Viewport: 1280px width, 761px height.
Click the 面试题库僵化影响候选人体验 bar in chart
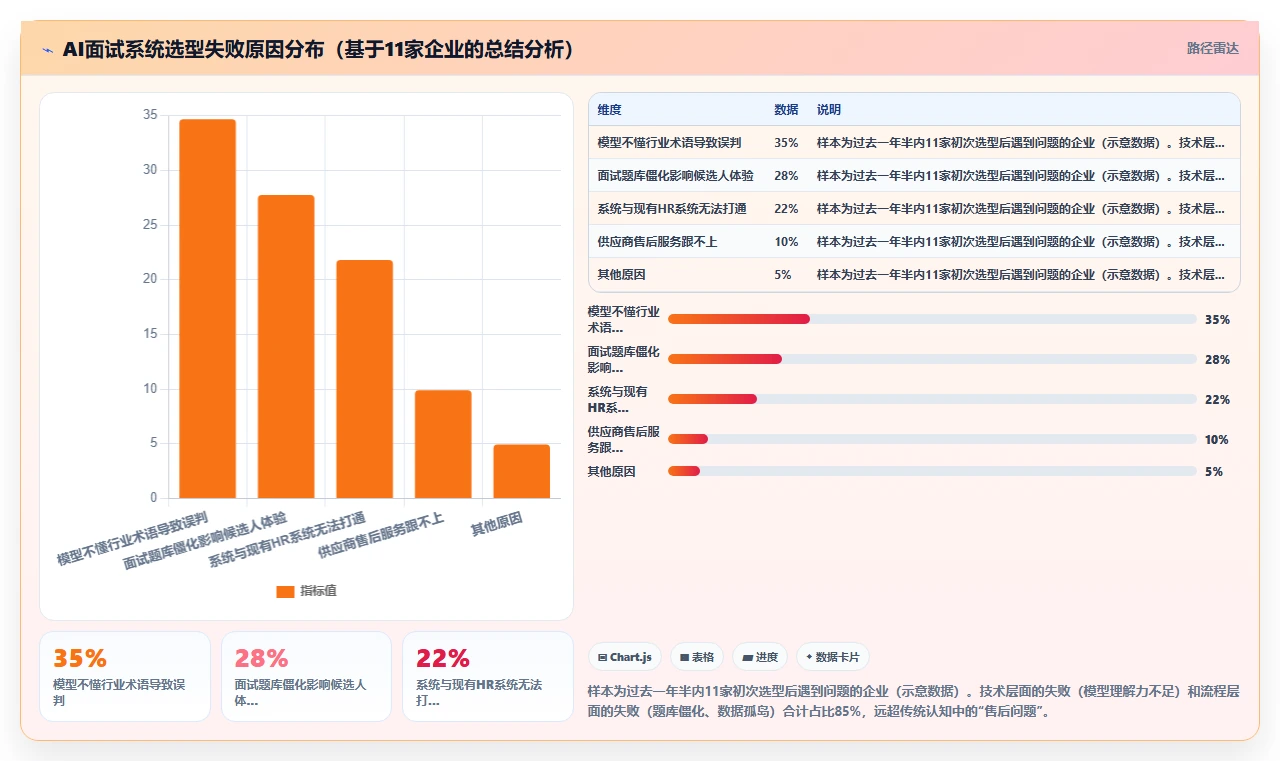[286, 346]
